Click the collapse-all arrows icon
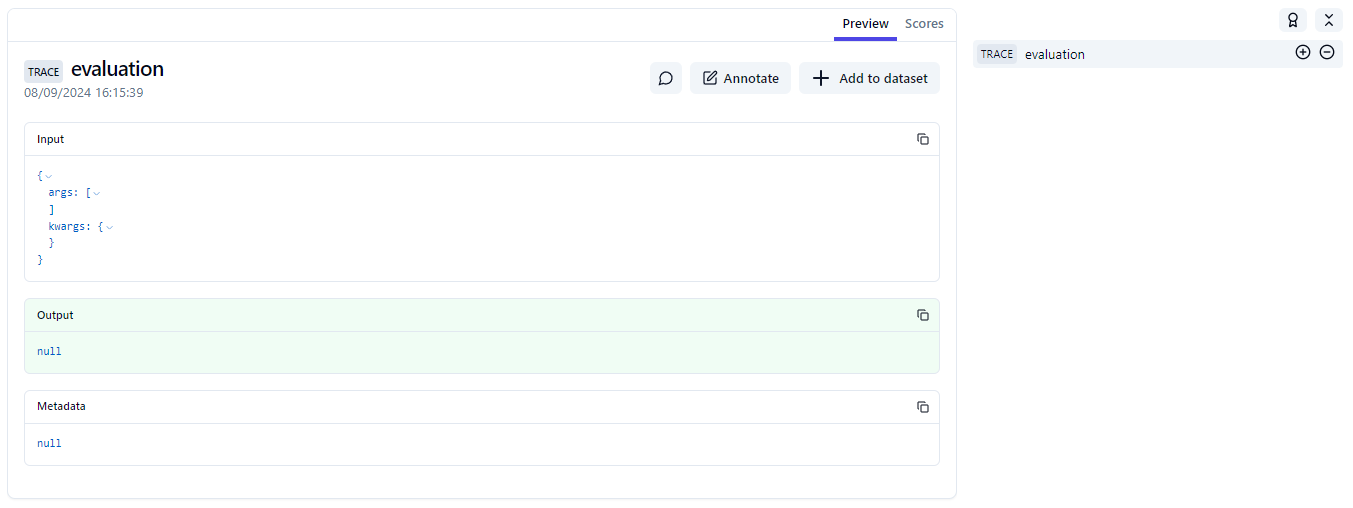This screenshot has height=508, width=1353. 1328,20
